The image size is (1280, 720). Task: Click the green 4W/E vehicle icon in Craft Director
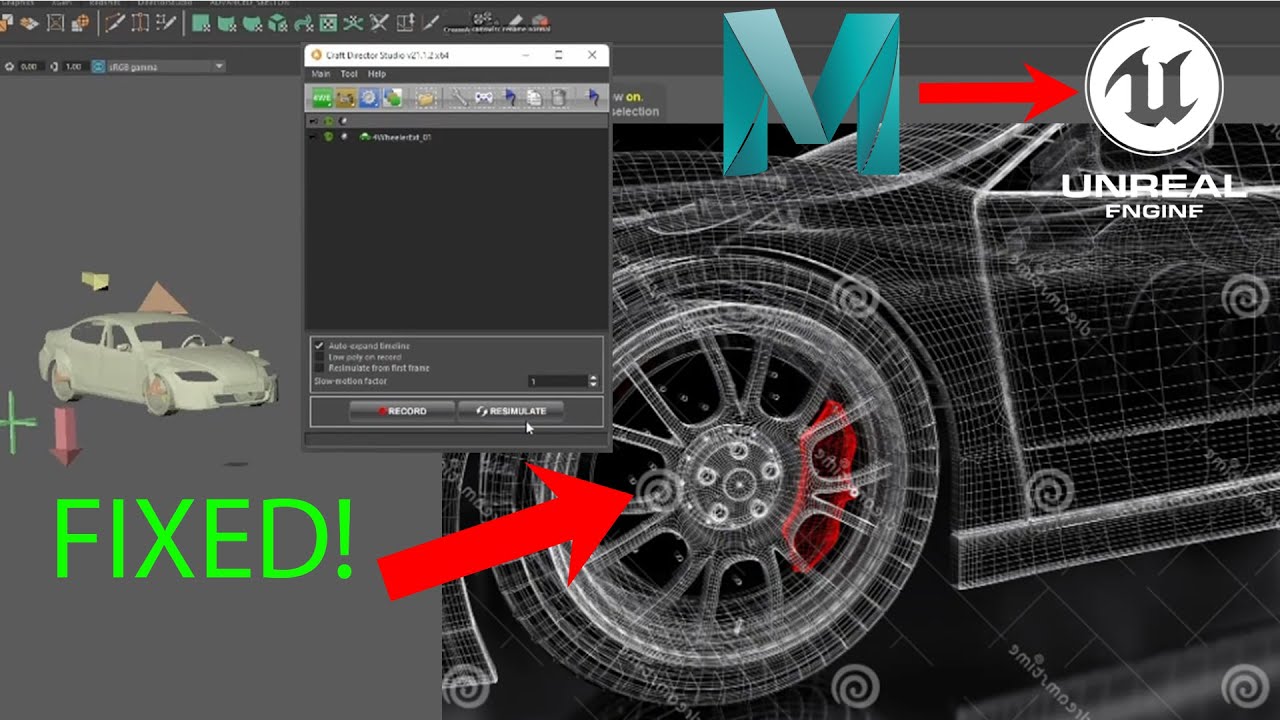click(x=321, y=97)
